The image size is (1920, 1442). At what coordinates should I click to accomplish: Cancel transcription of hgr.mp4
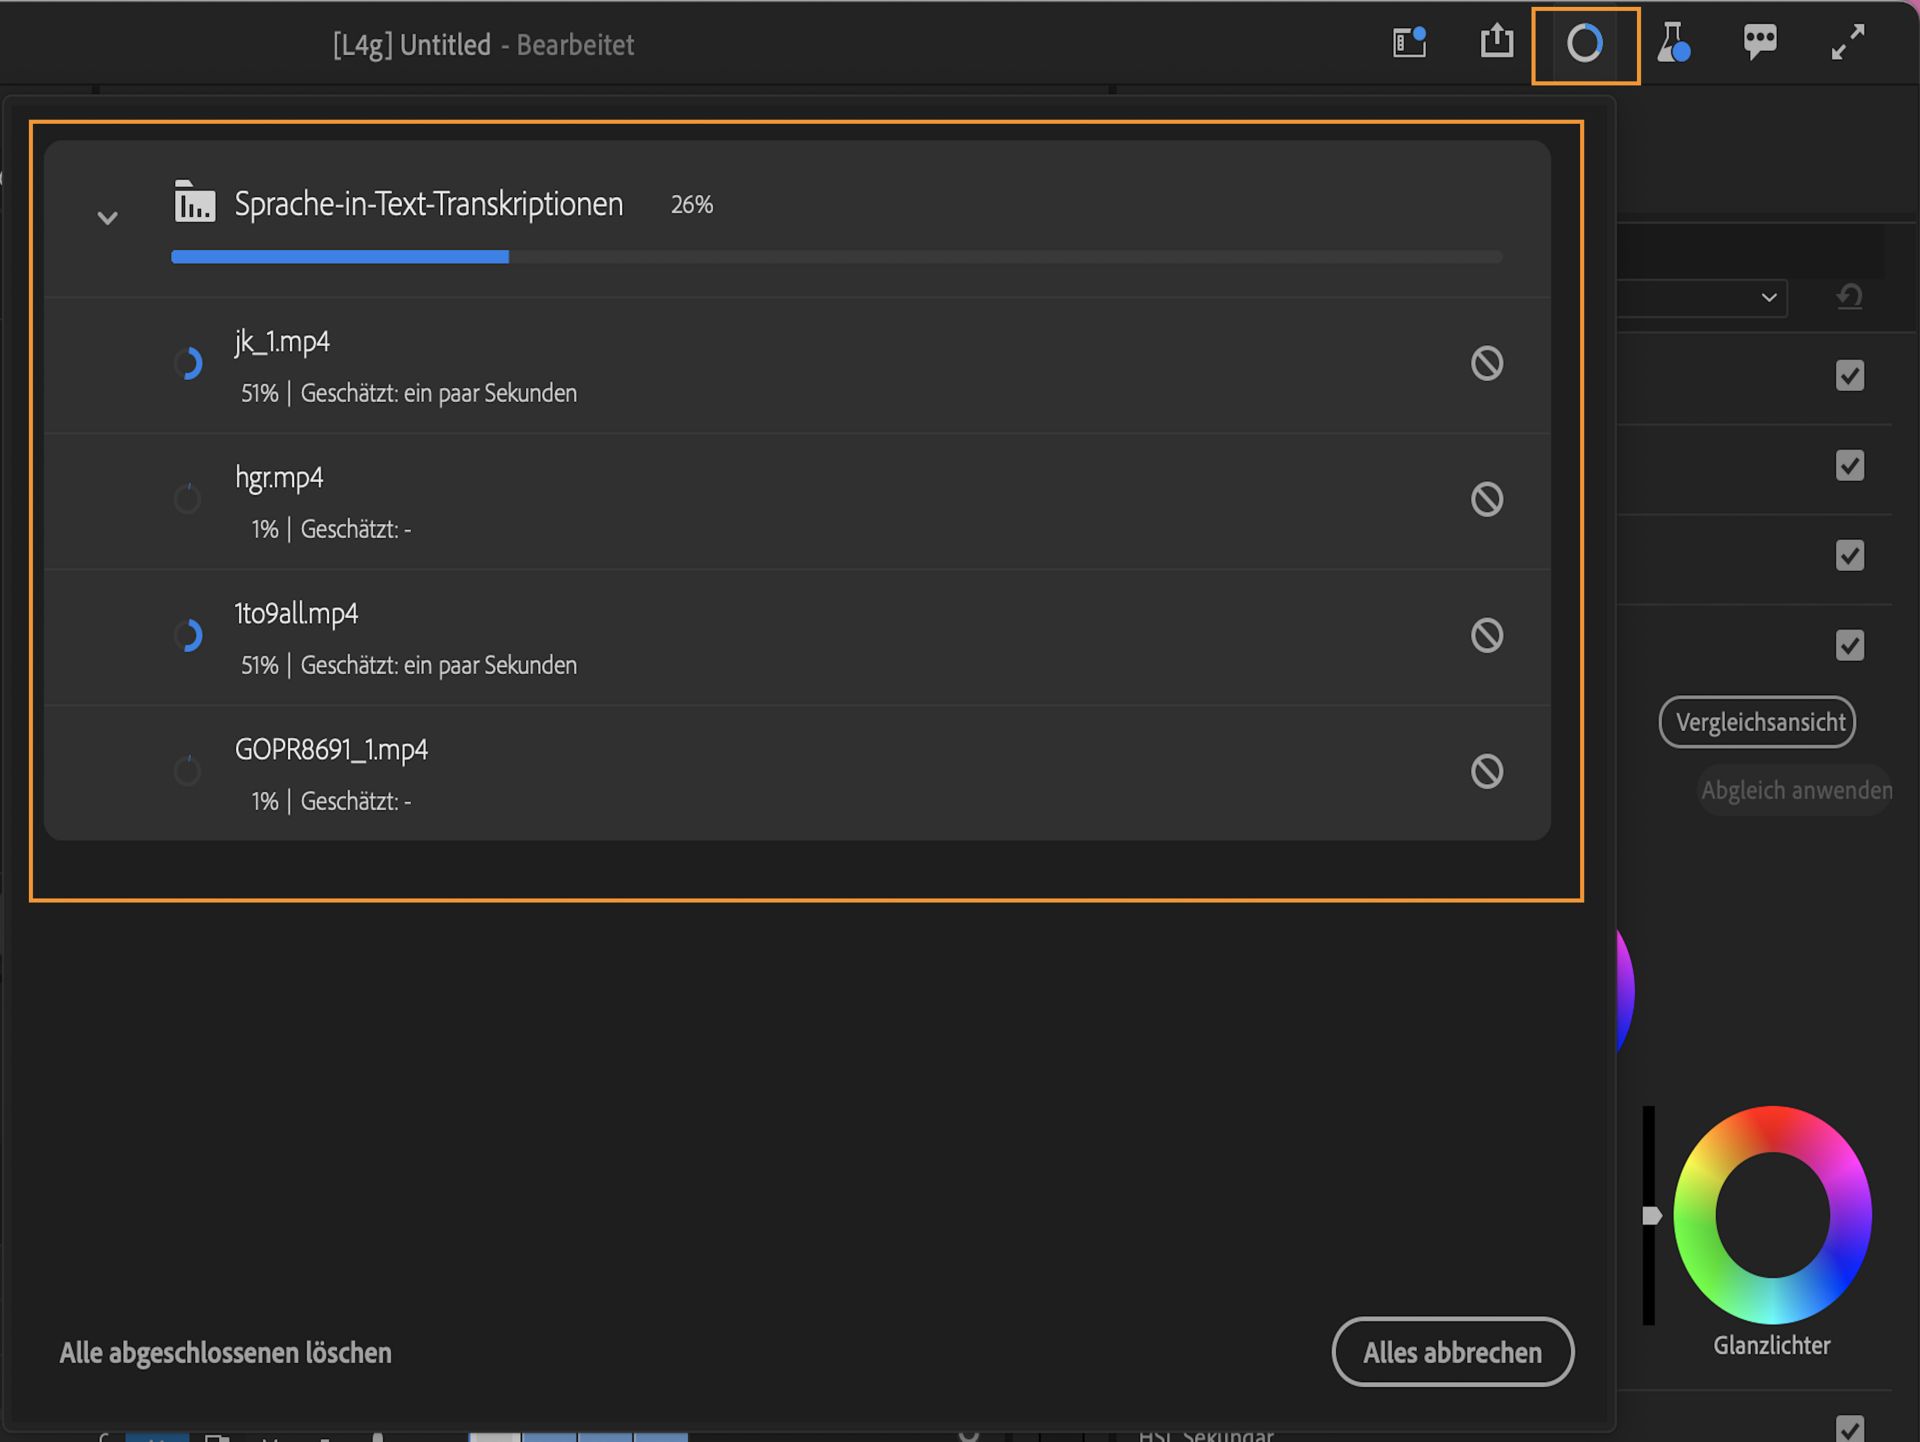(x=1487, y=499)
